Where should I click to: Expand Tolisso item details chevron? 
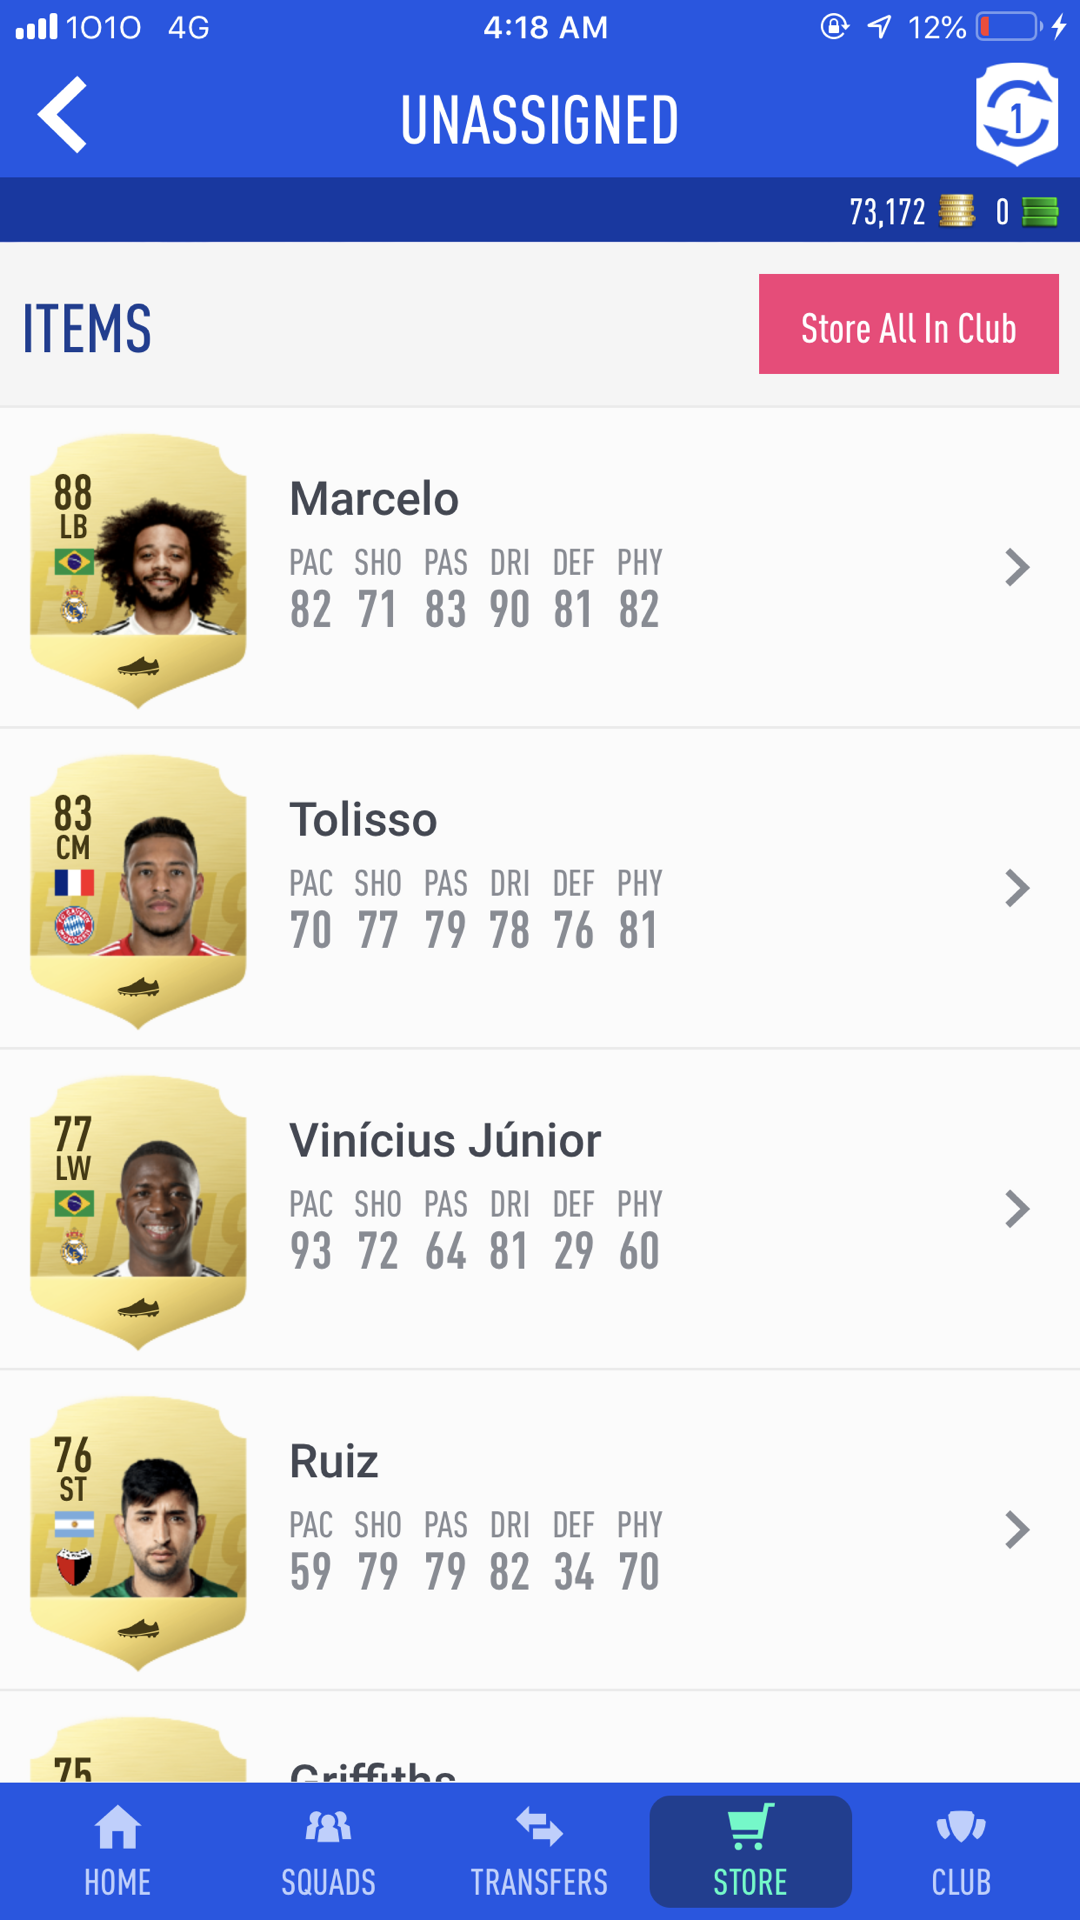tap(1017, 888)
